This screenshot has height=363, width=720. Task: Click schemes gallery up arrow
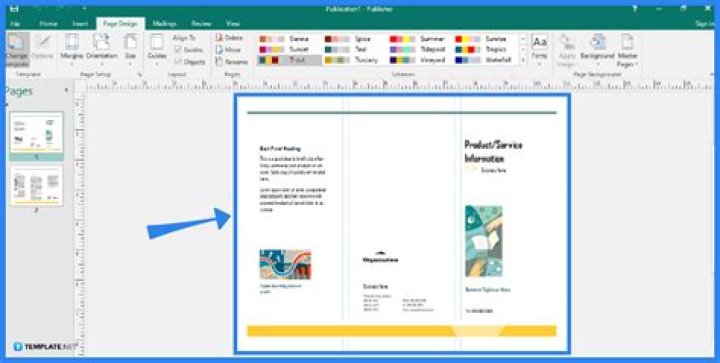523,39
